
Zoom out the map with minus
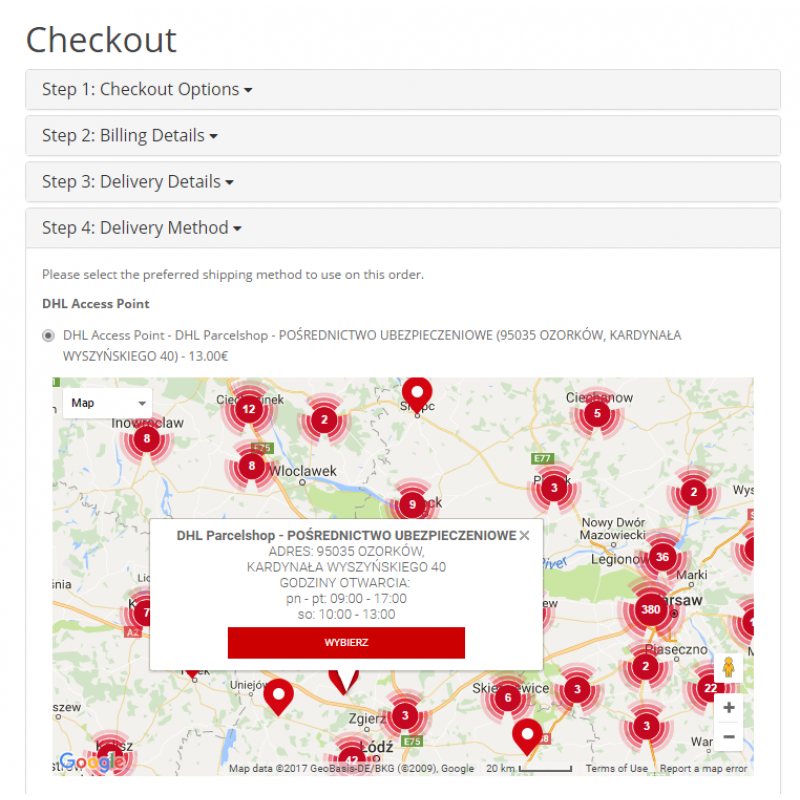729,737
